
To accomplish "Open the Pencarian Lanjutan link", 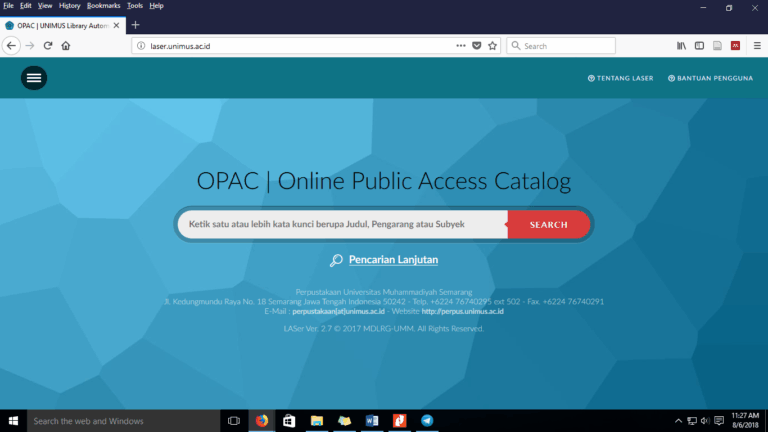I will 393,260.
